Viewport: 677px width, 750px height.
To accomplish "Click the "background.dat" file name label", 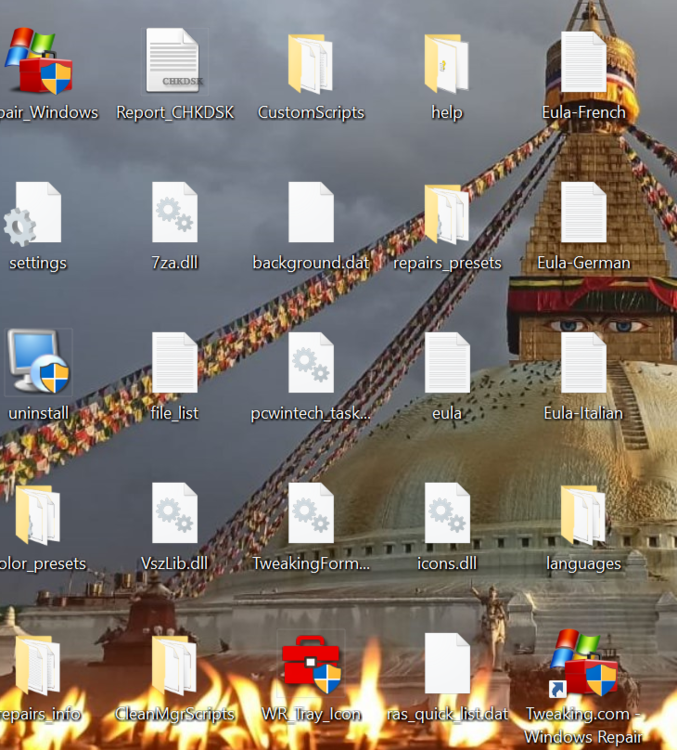I will 311,263.
